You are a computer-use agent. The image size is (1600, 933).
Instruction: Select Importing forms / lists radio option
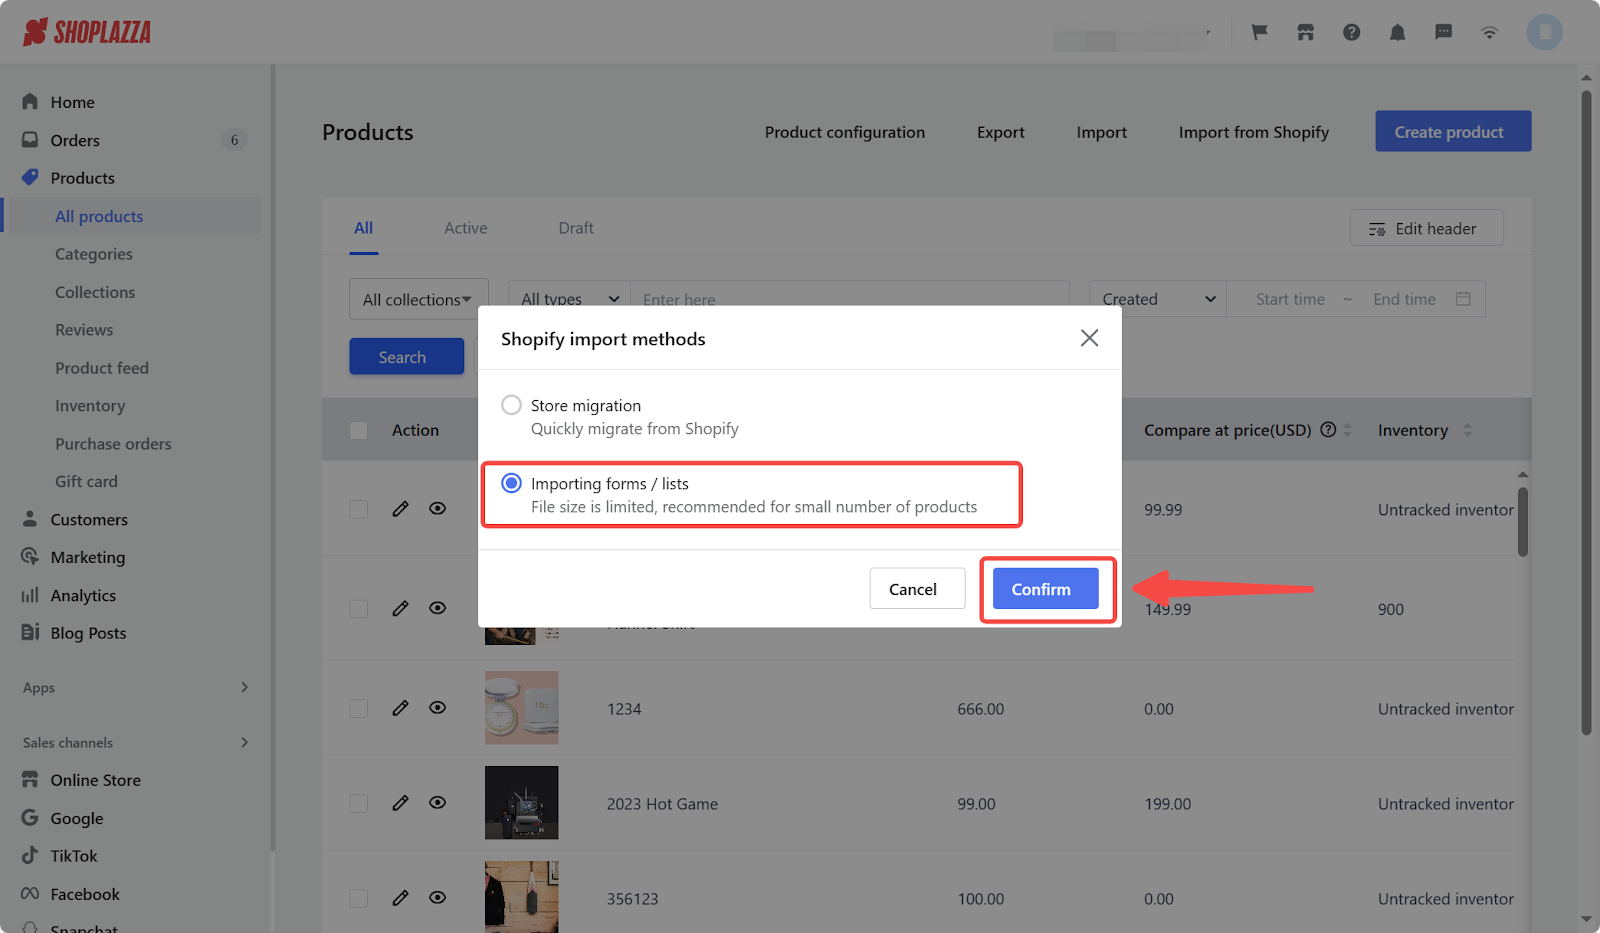pos(511,483)
